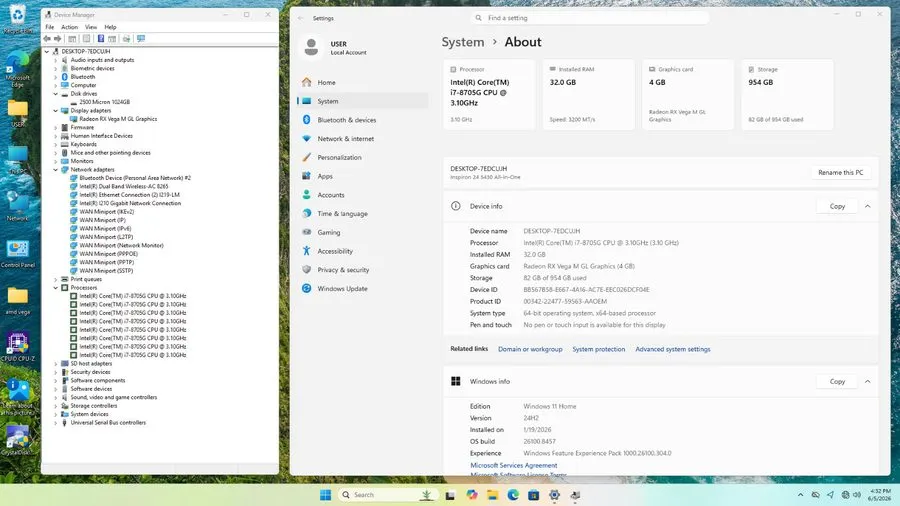Collapse the Display adapters node
Screen dimensions: 900x506
click(56, 110)
